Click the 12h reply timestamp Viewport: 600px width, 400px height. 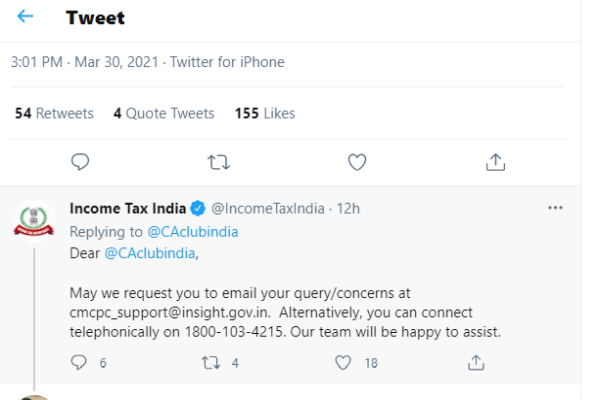click(x=348, y=208)
